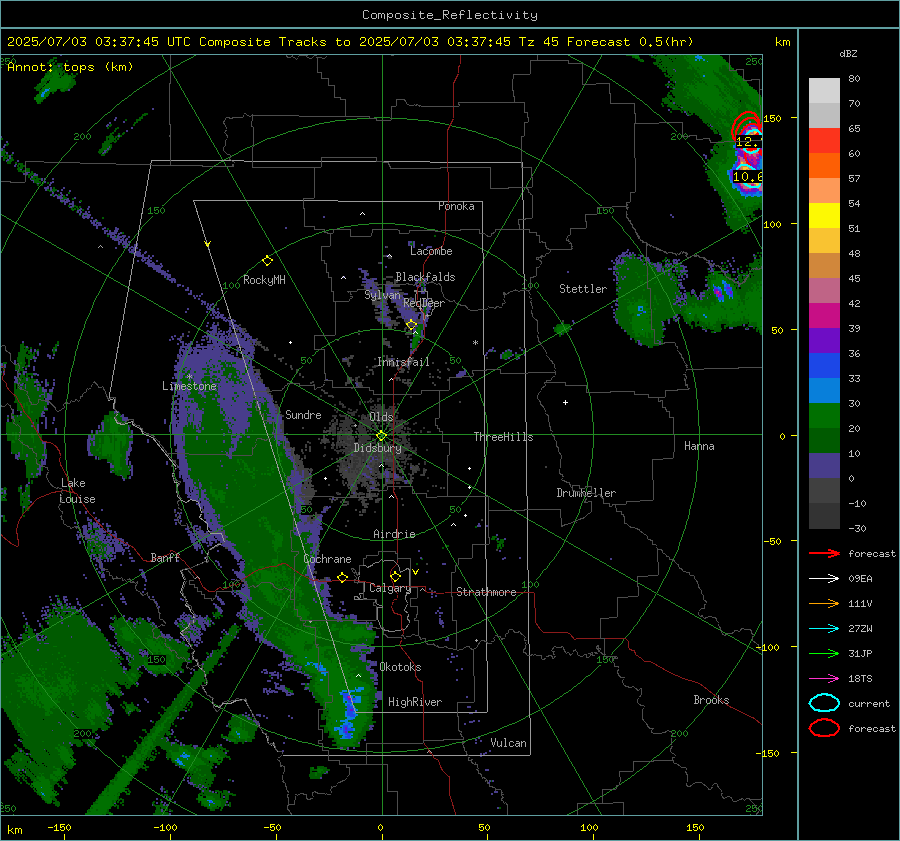Screen dimensions: 900x841
Task: Click the Sylvan town label
Action: [382, 295]
